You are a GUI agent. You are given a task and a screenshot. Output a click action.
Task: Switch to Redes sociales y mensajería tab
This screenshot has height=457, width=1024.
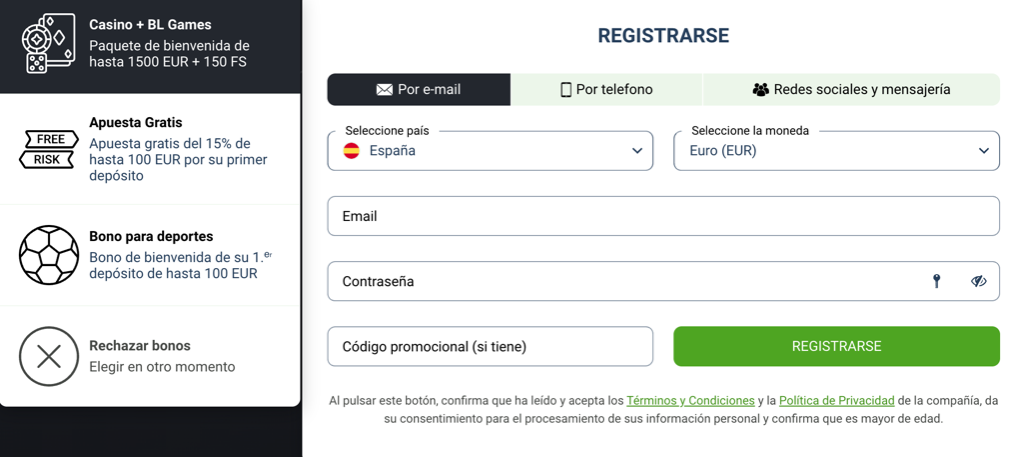pos(851,90)
